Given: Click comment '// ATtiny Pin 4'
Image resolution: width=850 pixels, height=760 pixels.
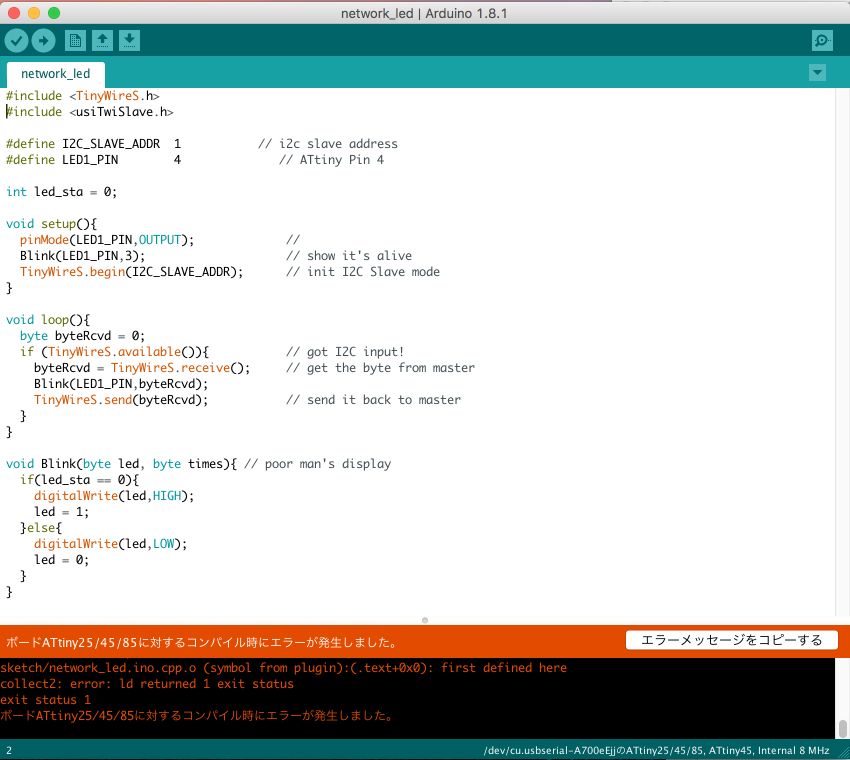Looking at the screenshot, I should tap(332, 160).
